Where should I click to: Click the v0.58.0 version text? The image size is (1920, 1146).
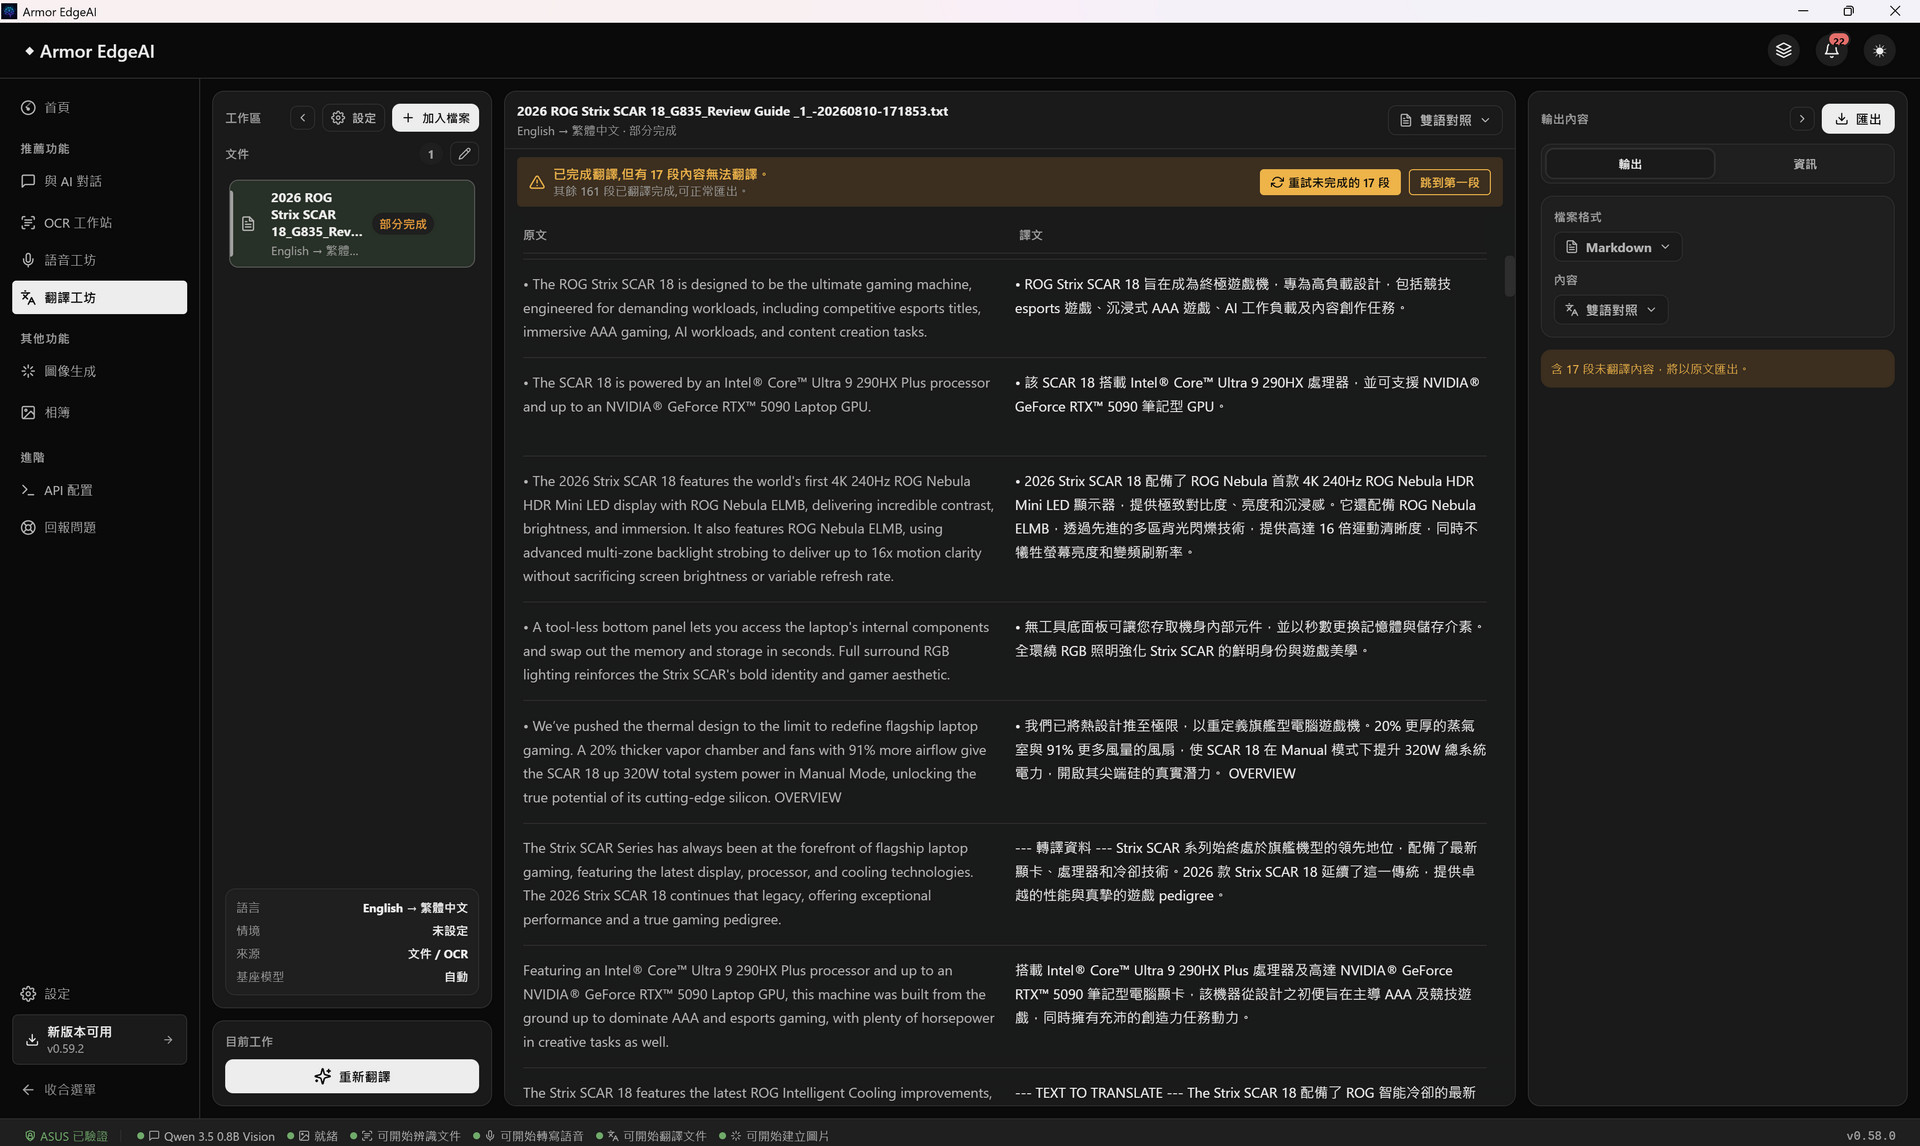coord(1870,1136)
